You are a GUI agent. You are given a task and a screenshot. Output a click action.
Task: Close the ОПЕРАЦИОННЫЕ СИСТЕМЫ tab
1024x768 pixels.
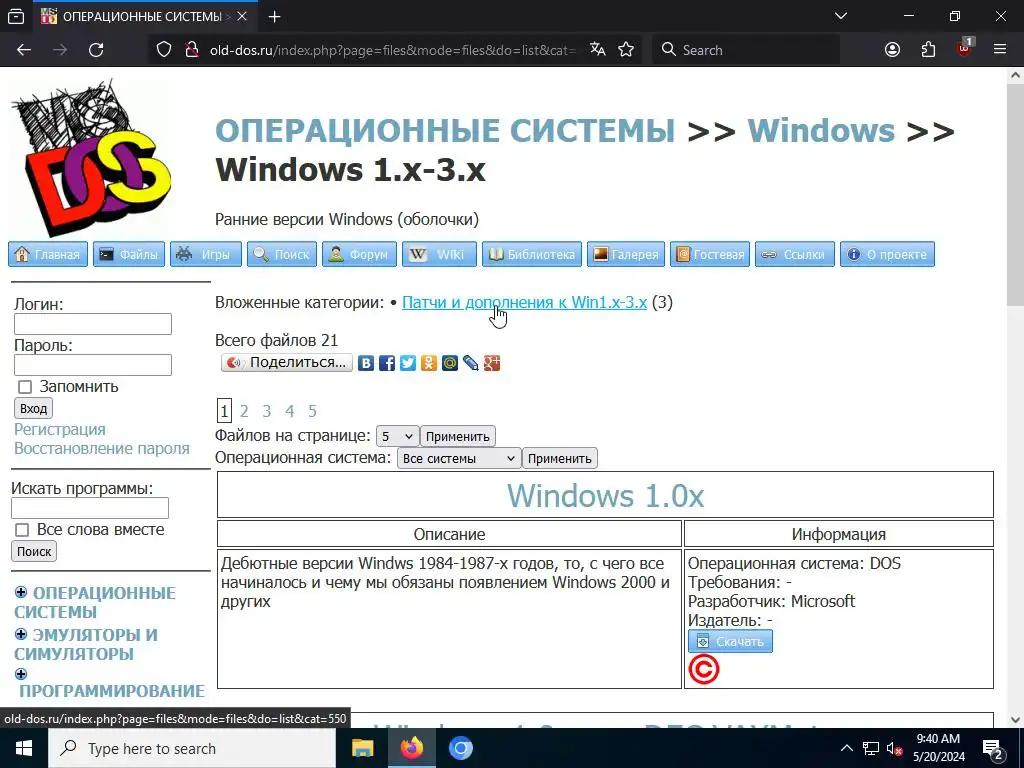point(242,16)
